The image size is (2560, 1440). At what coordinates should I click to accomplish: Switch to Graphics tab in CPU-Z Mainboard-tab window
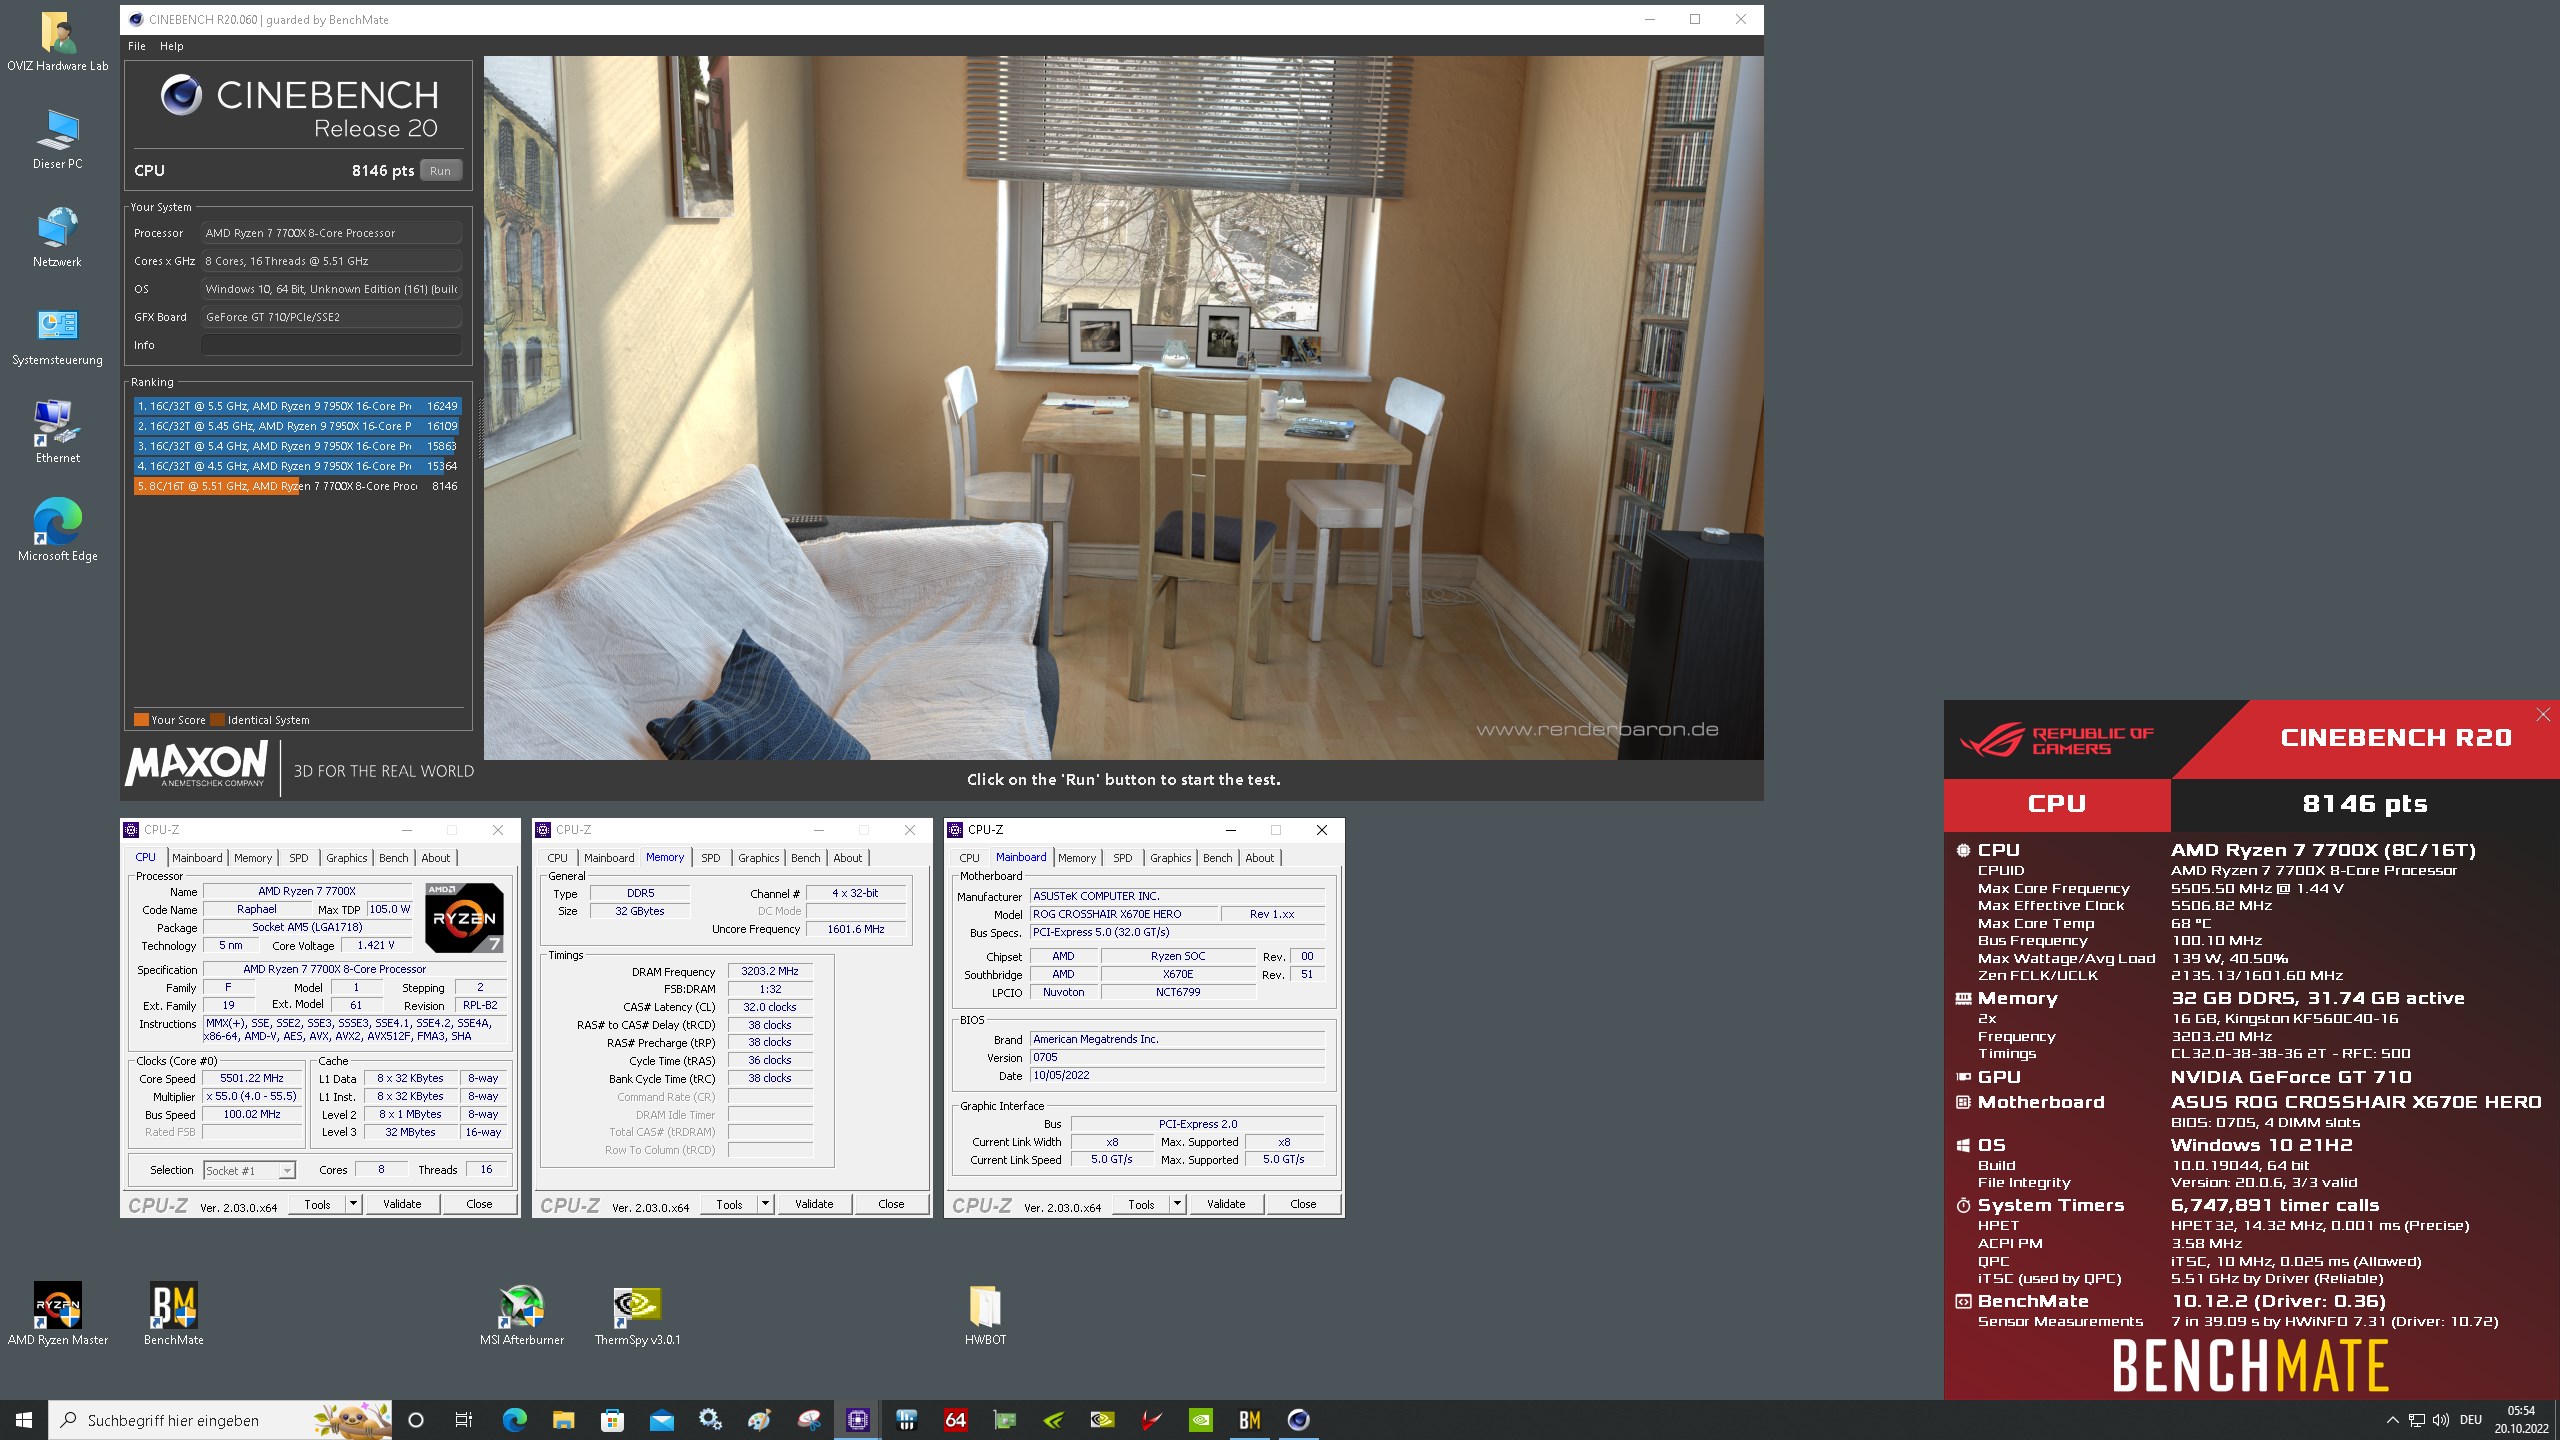click(x=1171, y=858)
